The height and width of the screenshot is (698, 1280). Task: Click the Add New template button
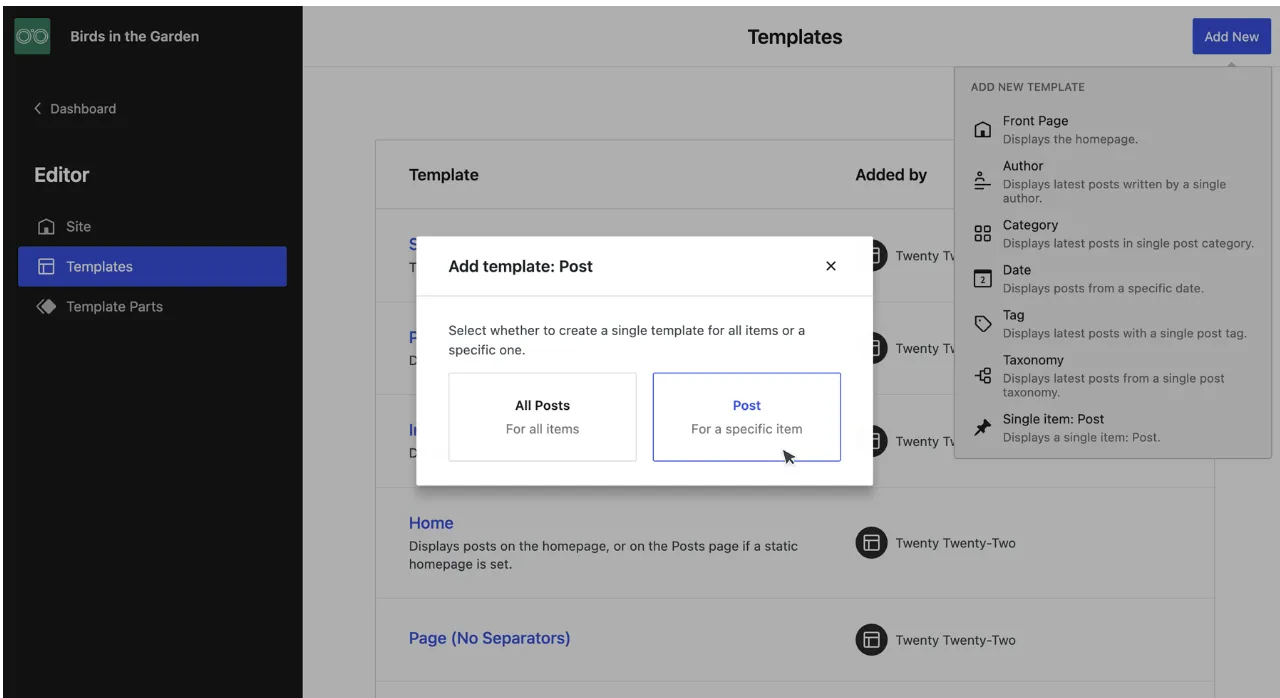[x=1231, y=36]
